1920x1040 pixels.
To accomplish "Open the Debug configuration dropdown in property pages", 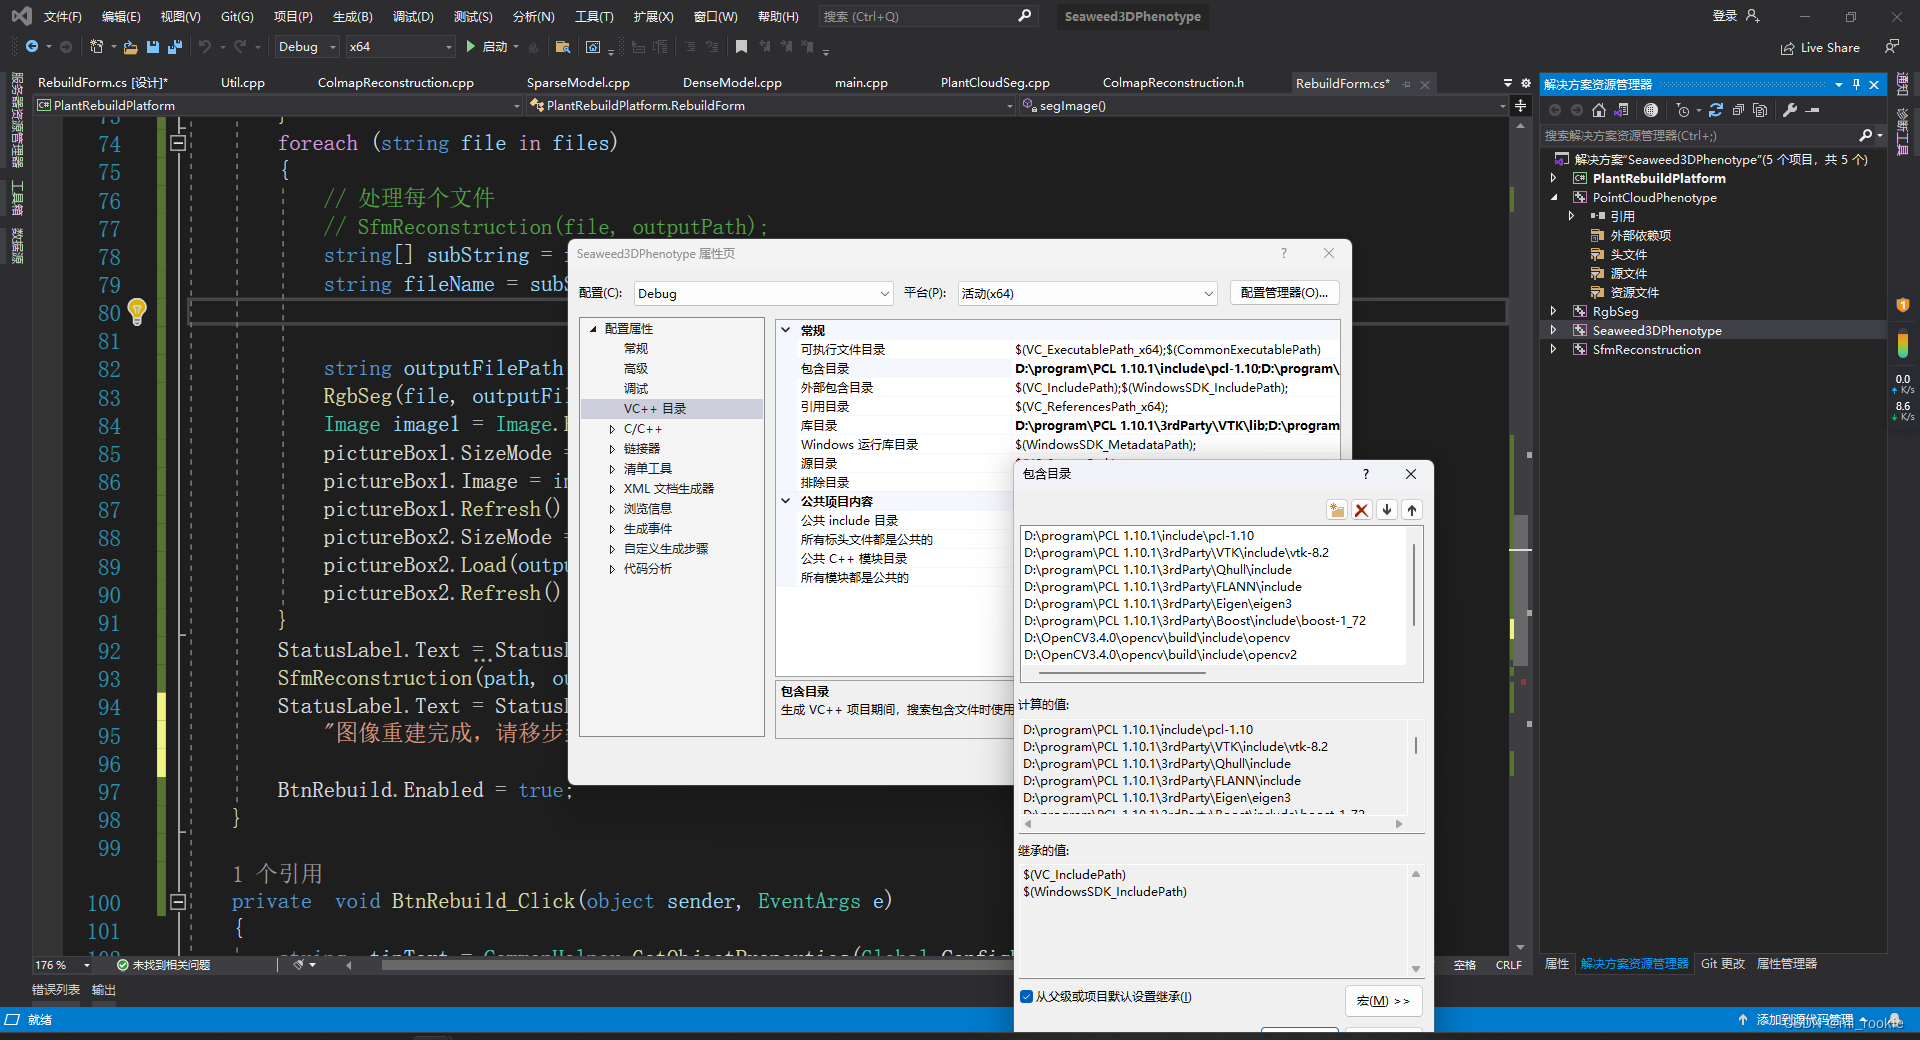I will tap(763, 293).
